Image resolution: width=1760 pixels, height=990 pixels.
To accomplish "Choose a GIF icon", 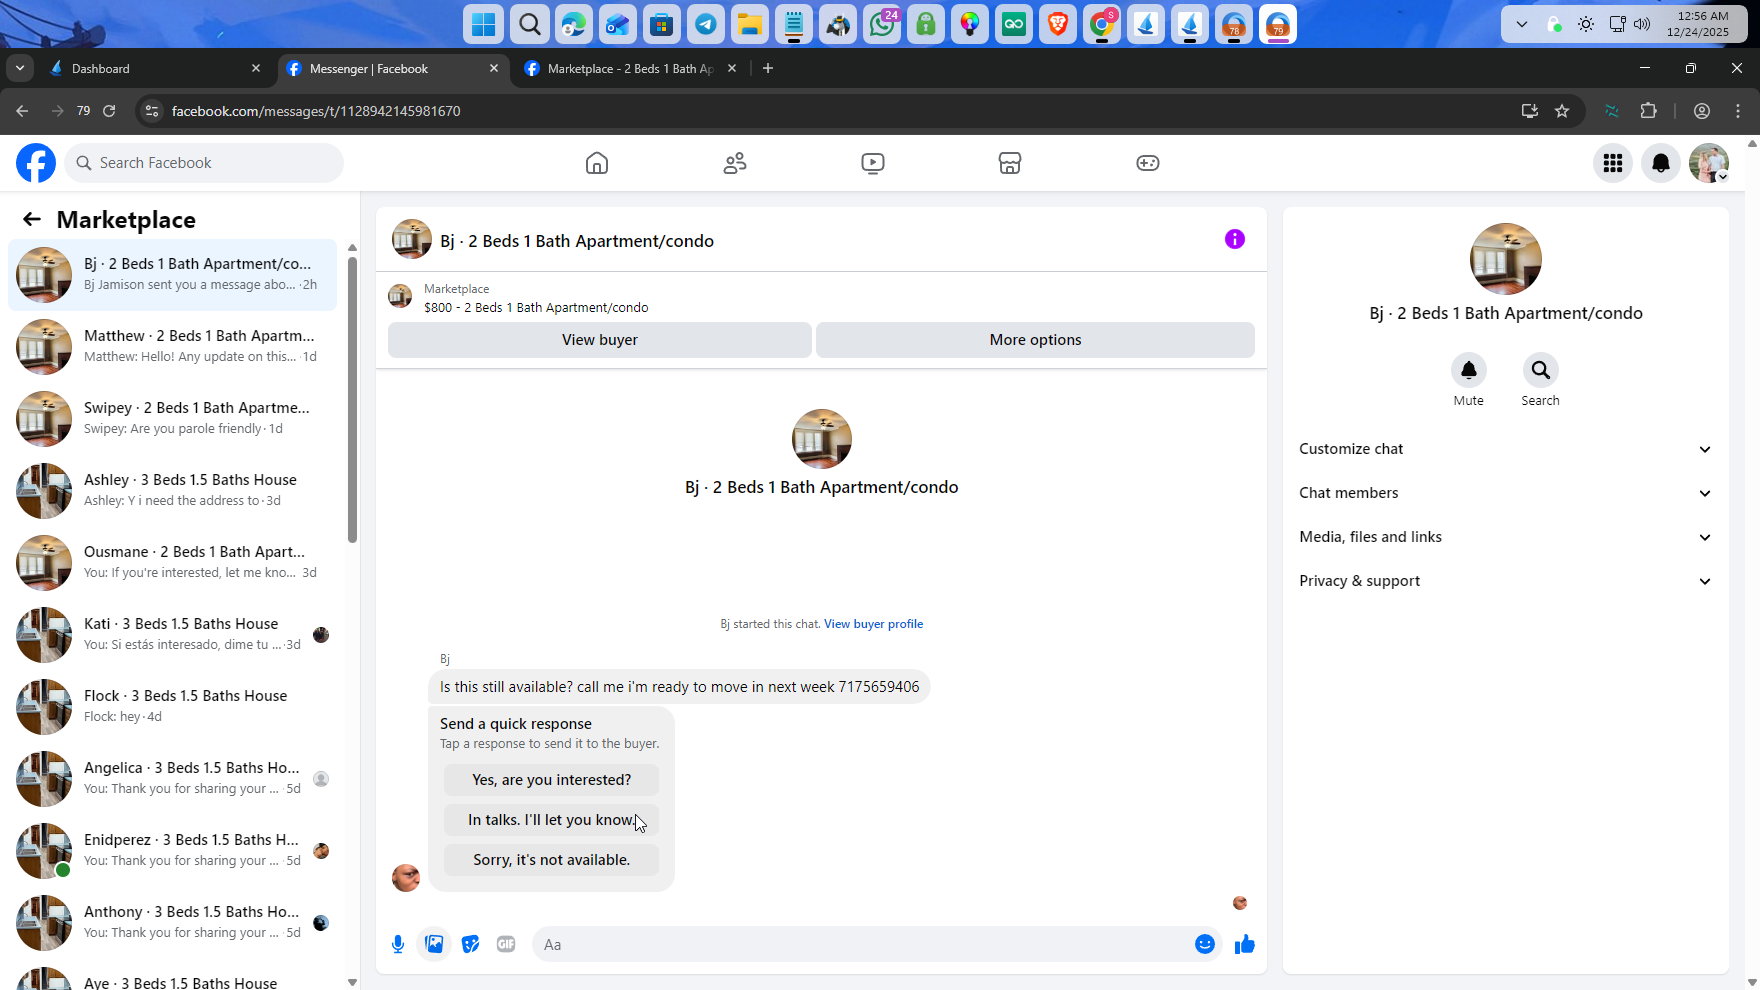I will pos(506,944).
